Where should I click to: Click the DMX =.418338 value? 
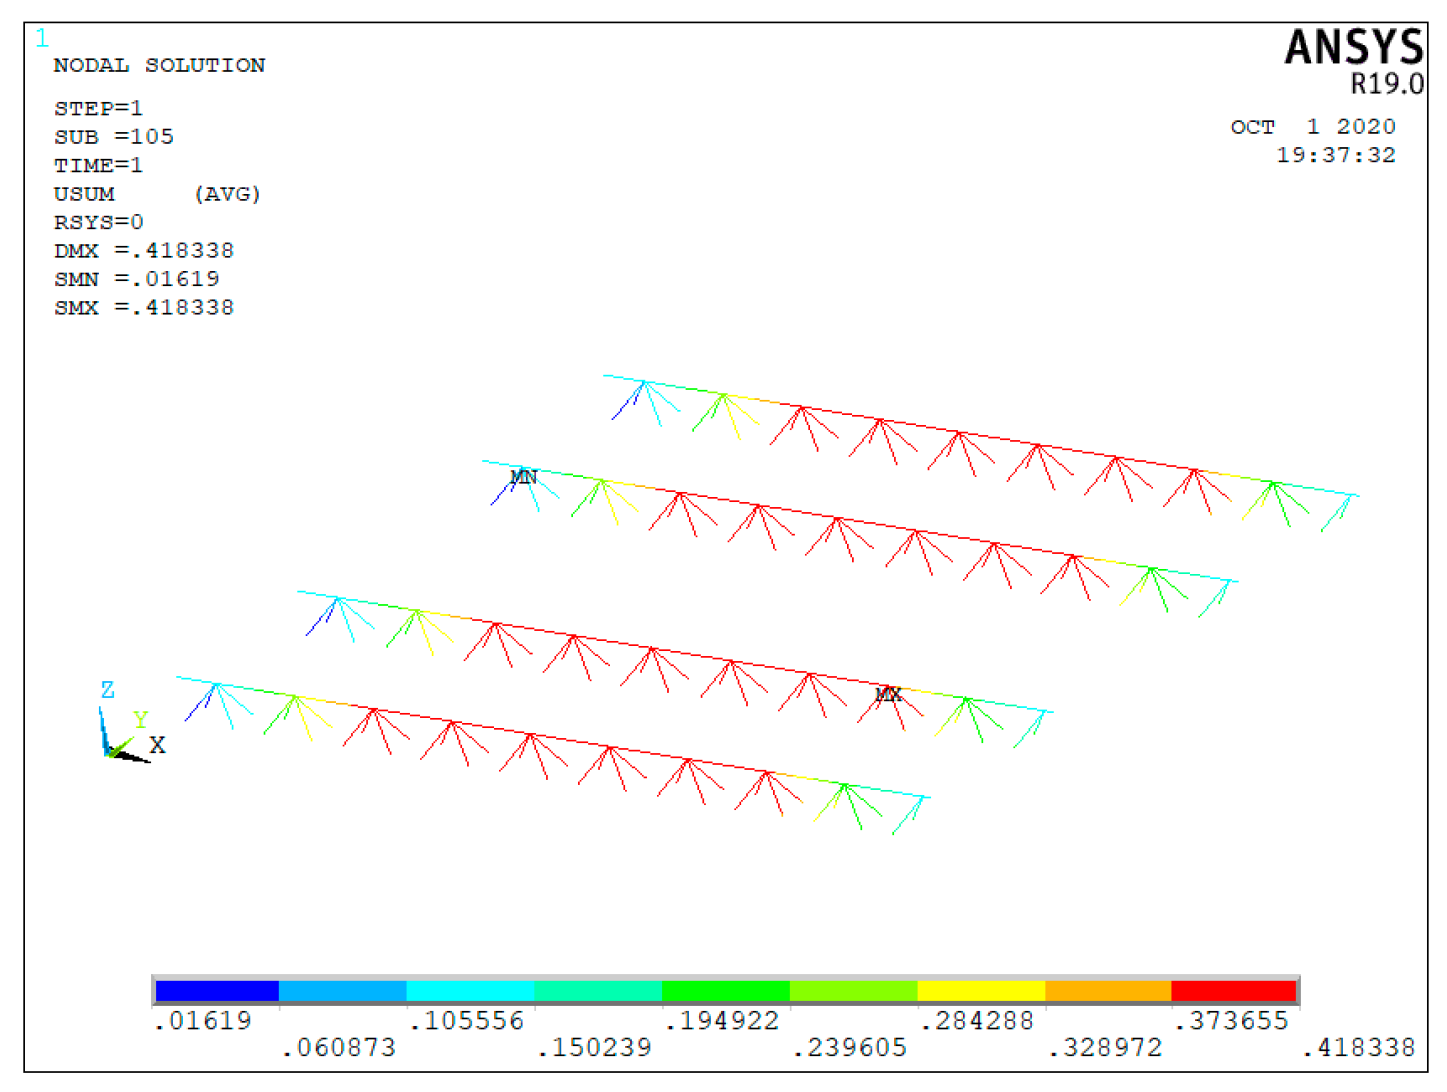(144, 250)
